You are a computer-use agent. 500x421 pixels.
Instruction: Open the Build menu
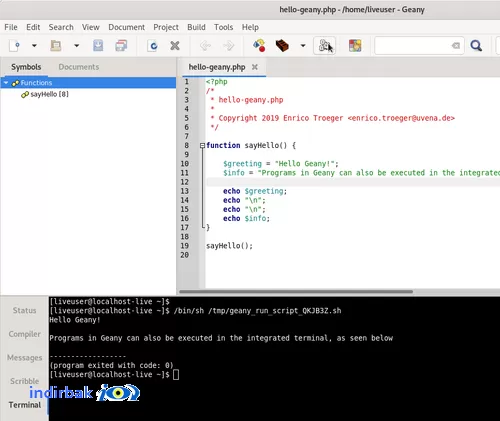click(196, 27)
